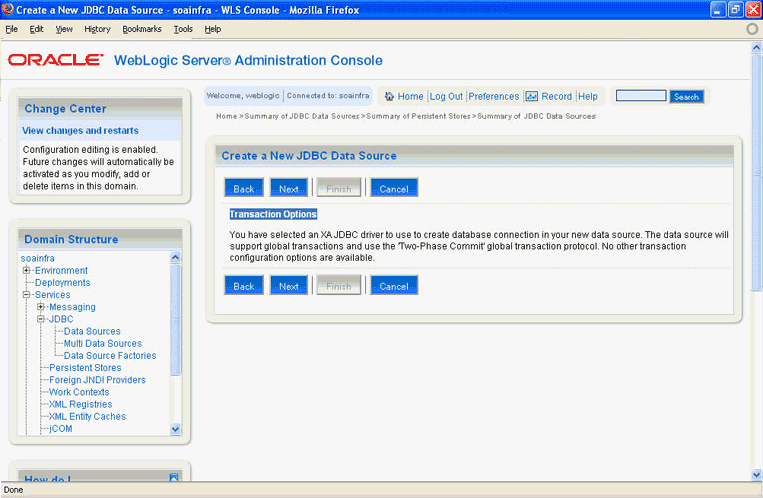Open the Bookmarks menu
Image resolution: width=763 pixels, height=498 pixels.
[142, 29]
